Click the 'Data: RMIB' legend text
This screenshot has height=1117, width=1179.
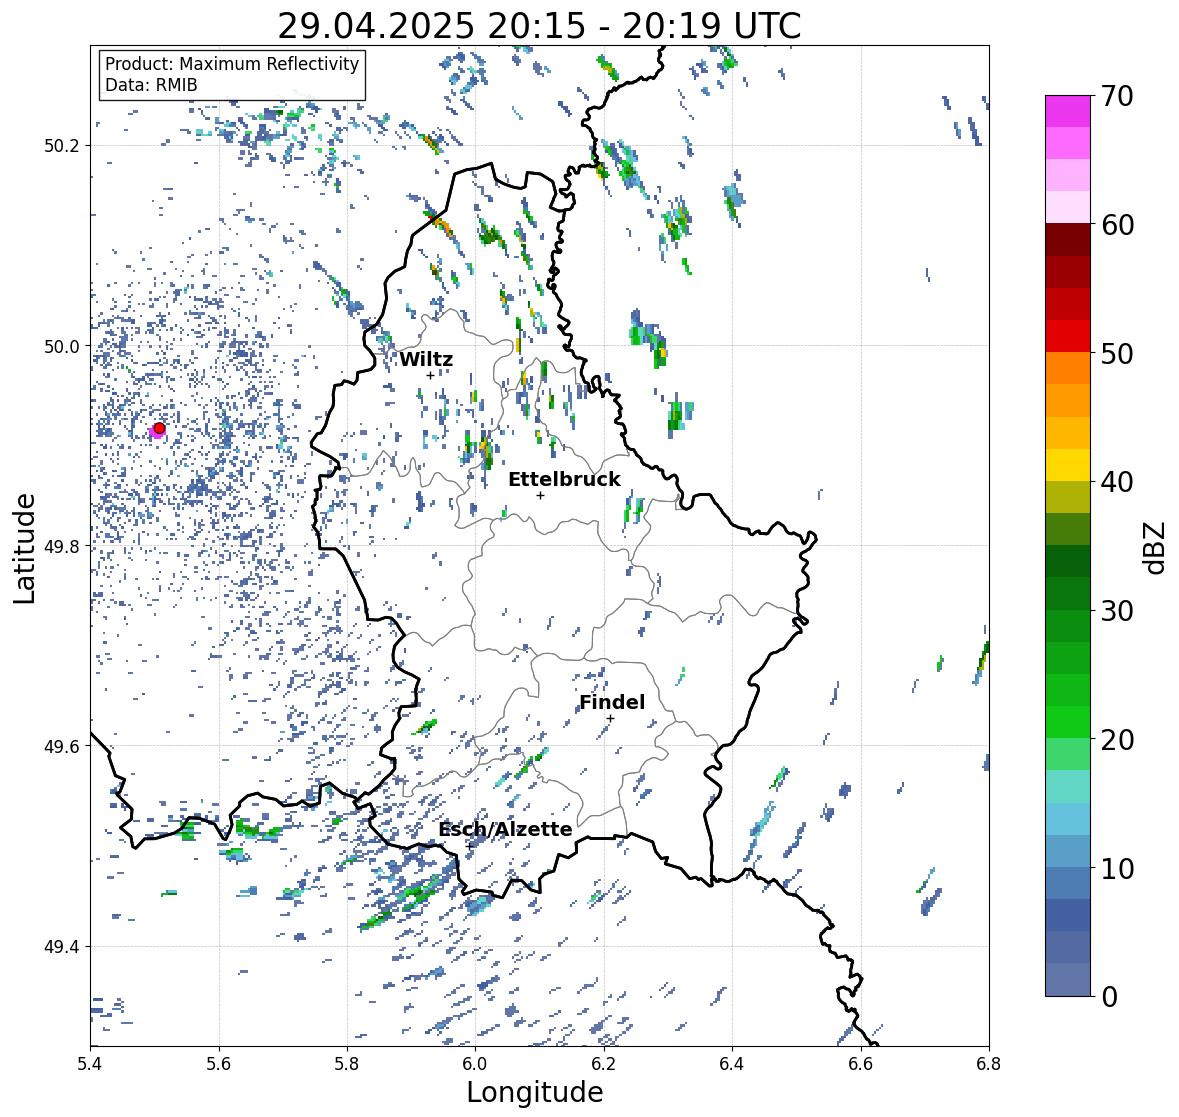pos(151,85)
